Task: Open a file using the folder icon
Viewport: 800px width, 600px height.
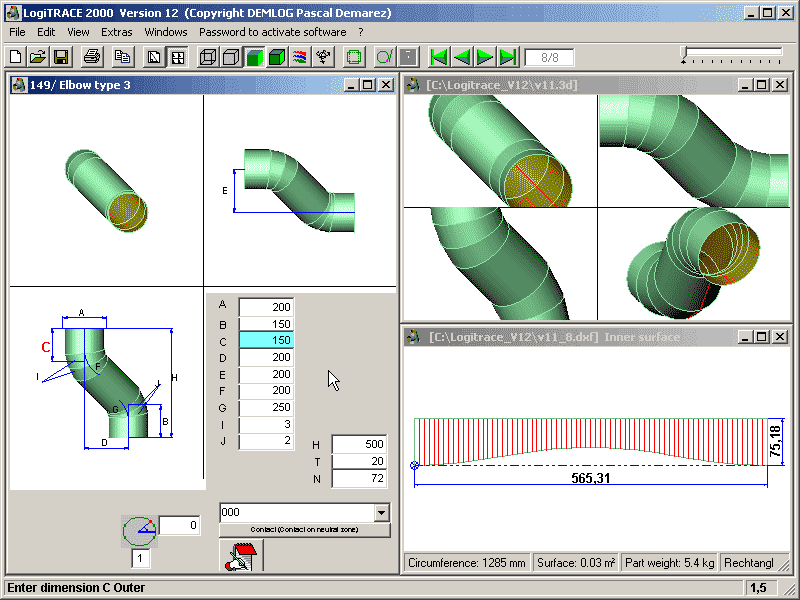Action: point(38,57)
